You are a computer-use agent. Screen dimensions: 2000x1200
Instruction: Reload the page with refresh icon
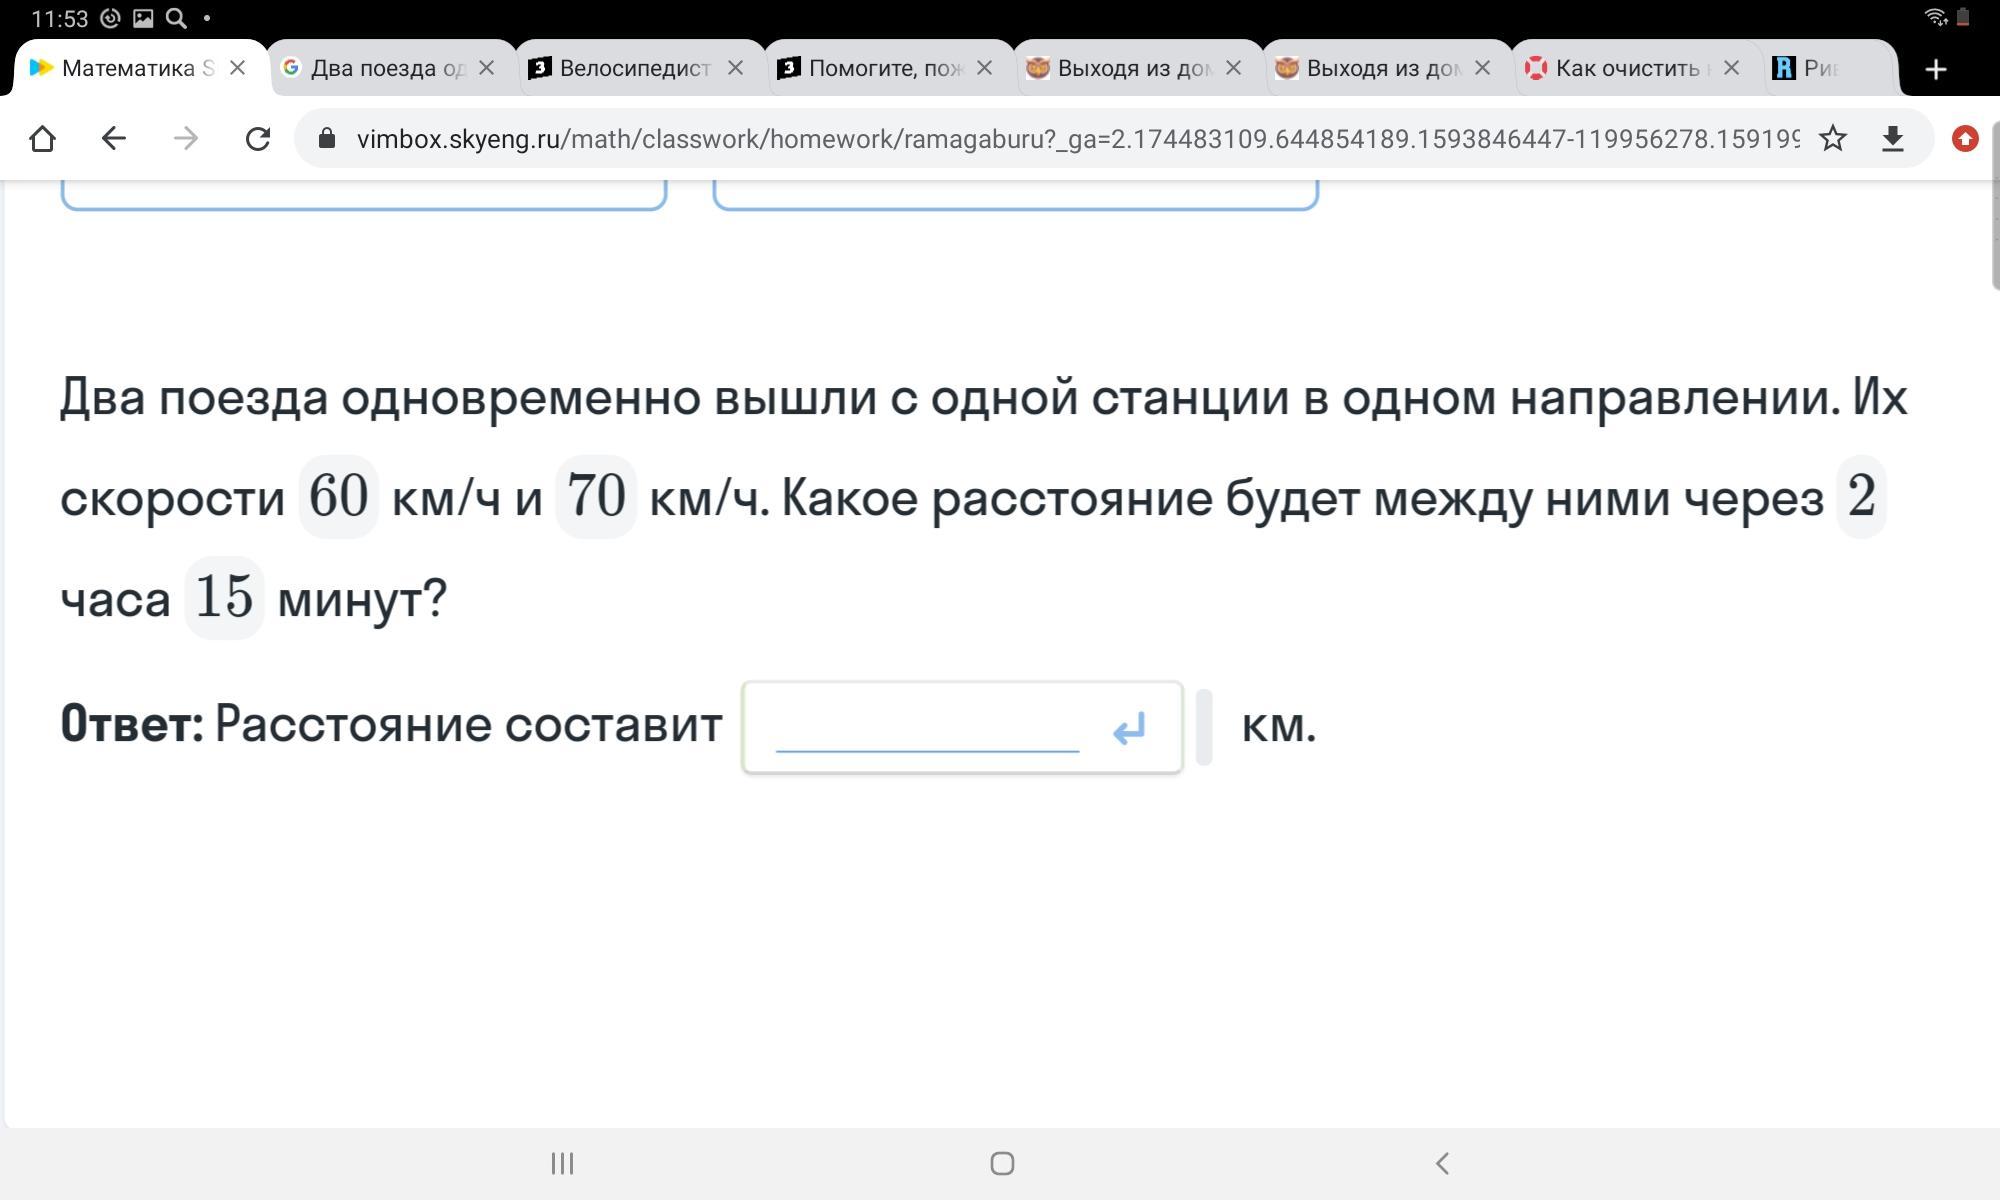tap(258, 138)
